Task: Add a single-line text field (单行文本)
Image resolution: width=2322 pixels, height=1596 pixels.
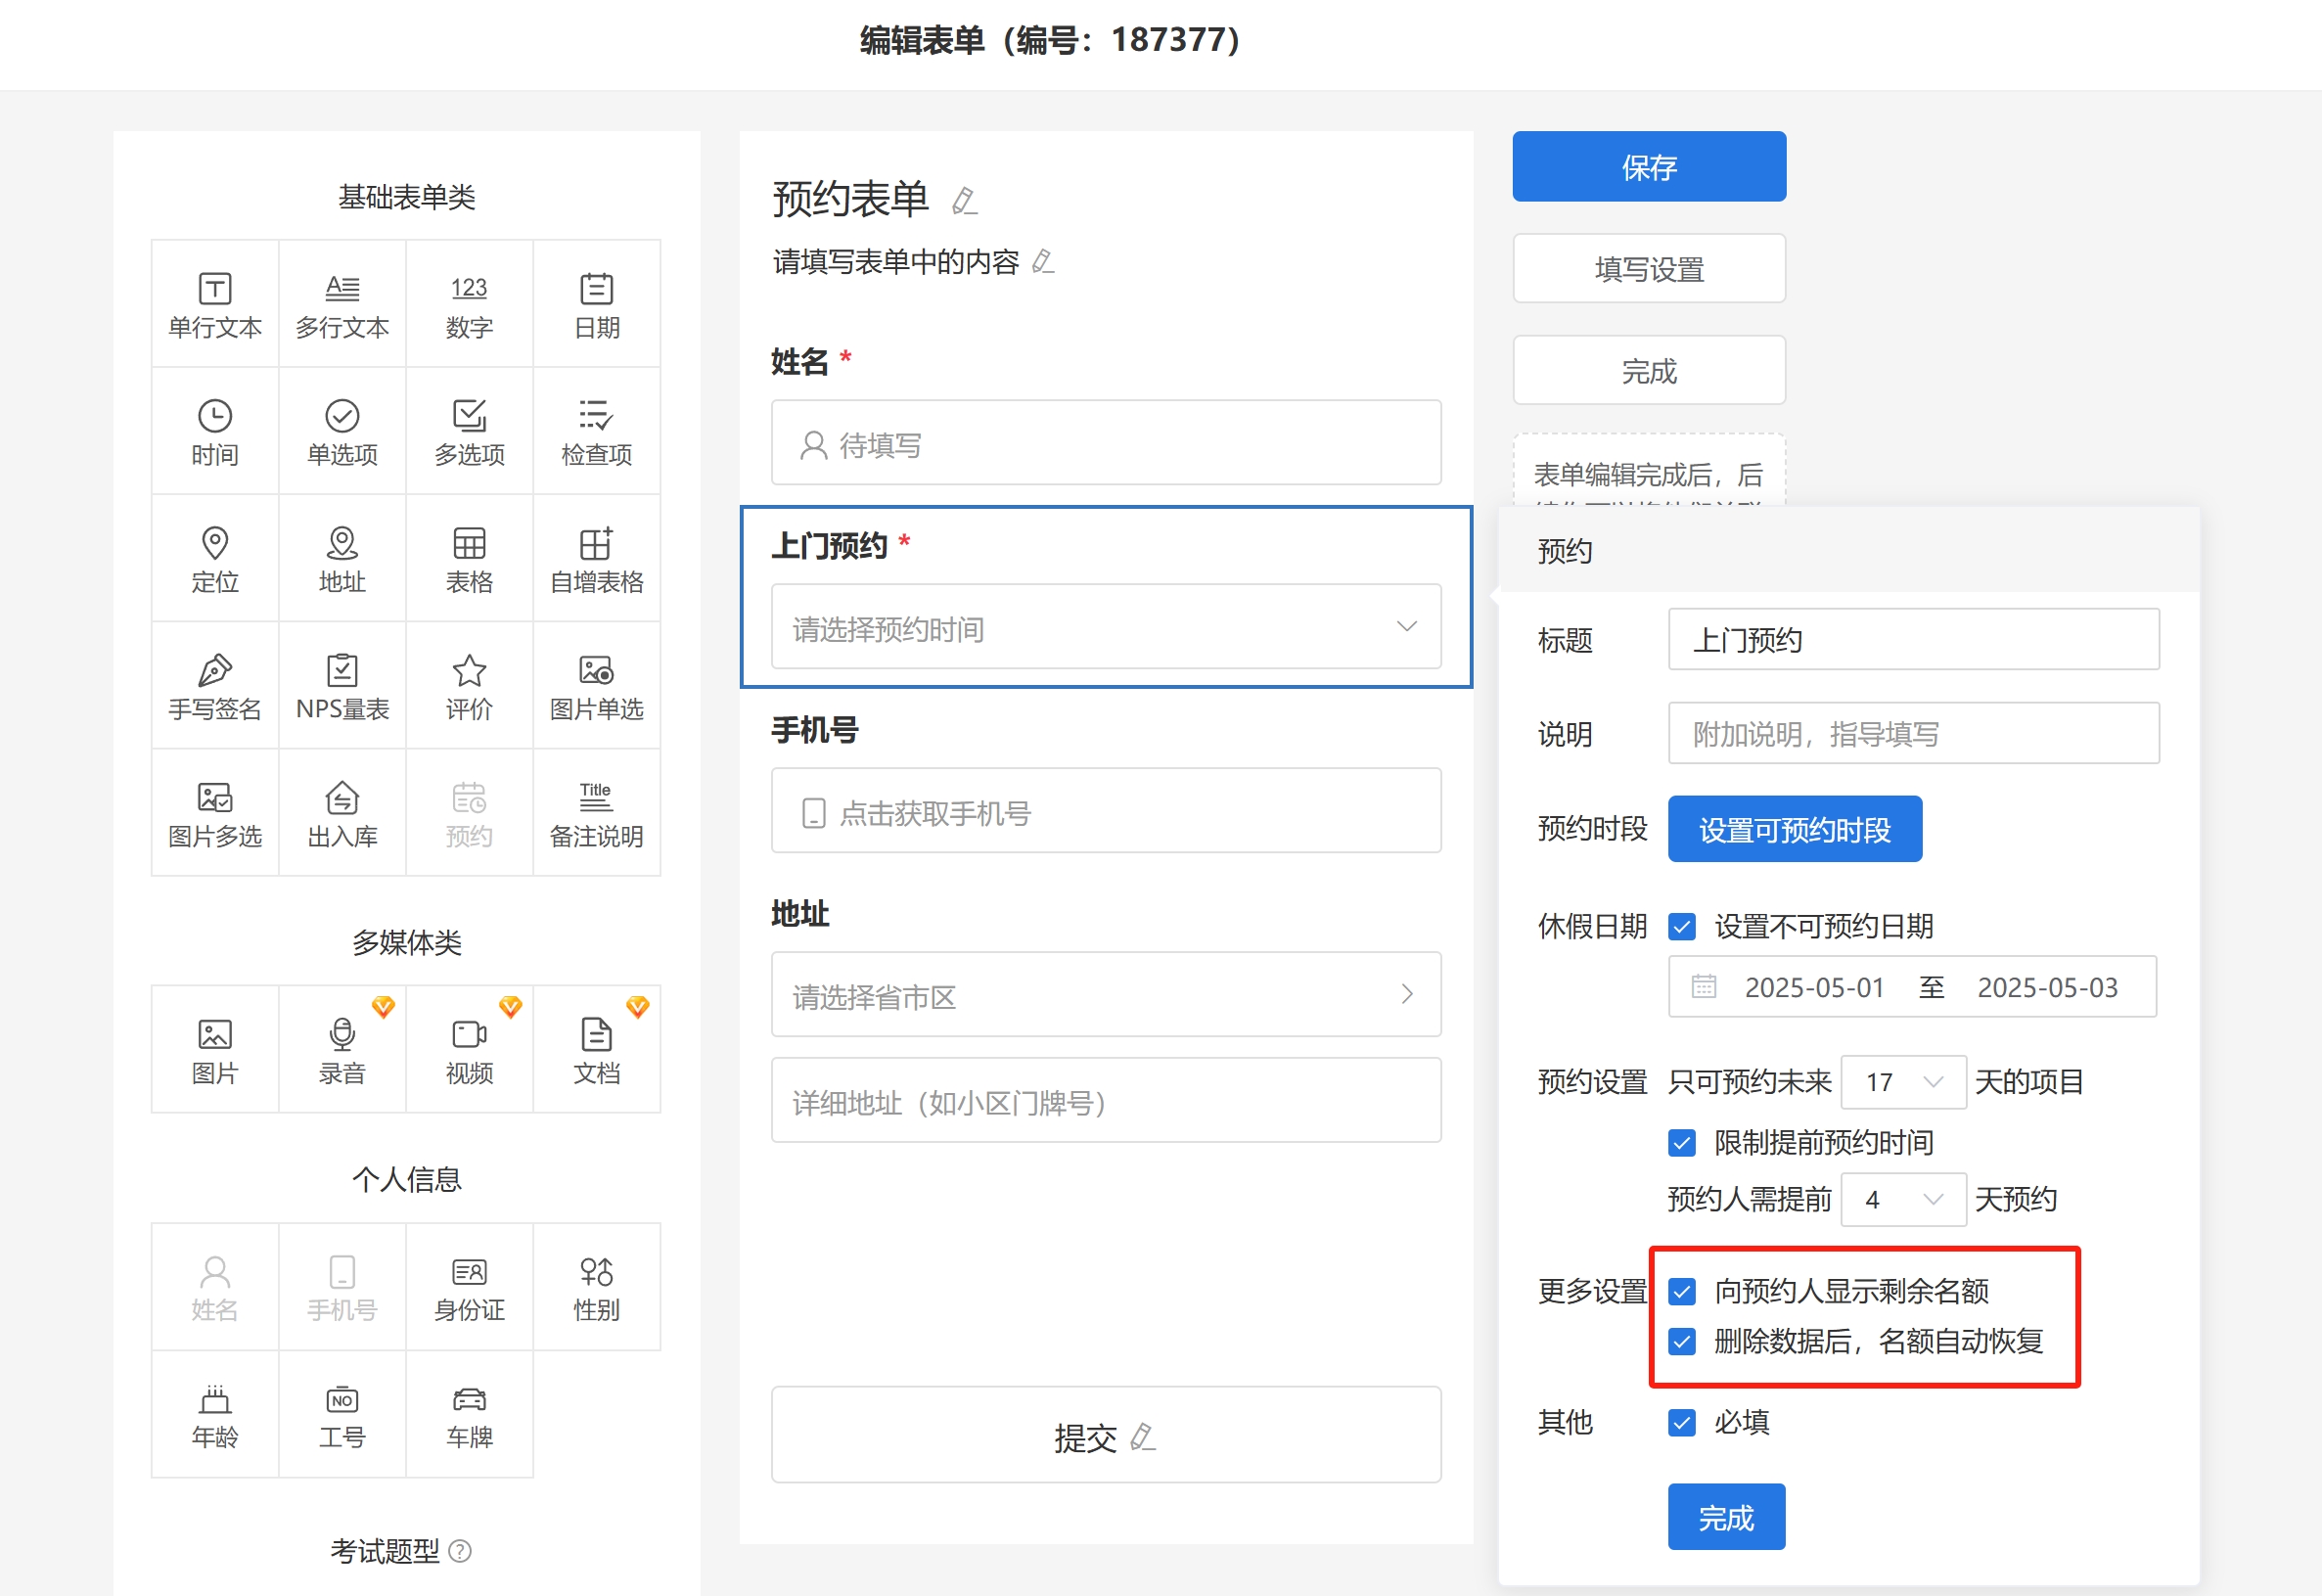Action: pyautogui.click(x=214, y=304)
